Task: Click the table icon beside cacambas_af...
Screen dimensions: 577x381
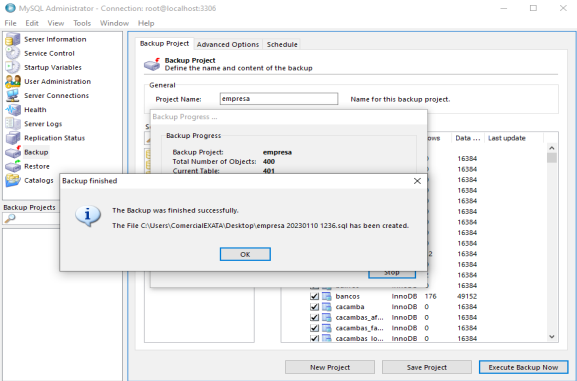Action: 326,317
